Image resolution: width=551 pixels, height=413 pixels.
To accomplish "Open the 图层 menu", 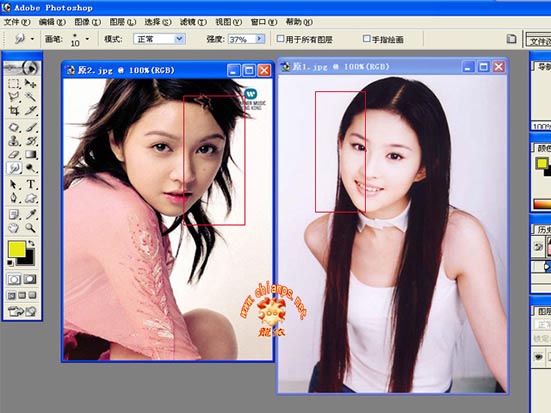I will [123, 22].
